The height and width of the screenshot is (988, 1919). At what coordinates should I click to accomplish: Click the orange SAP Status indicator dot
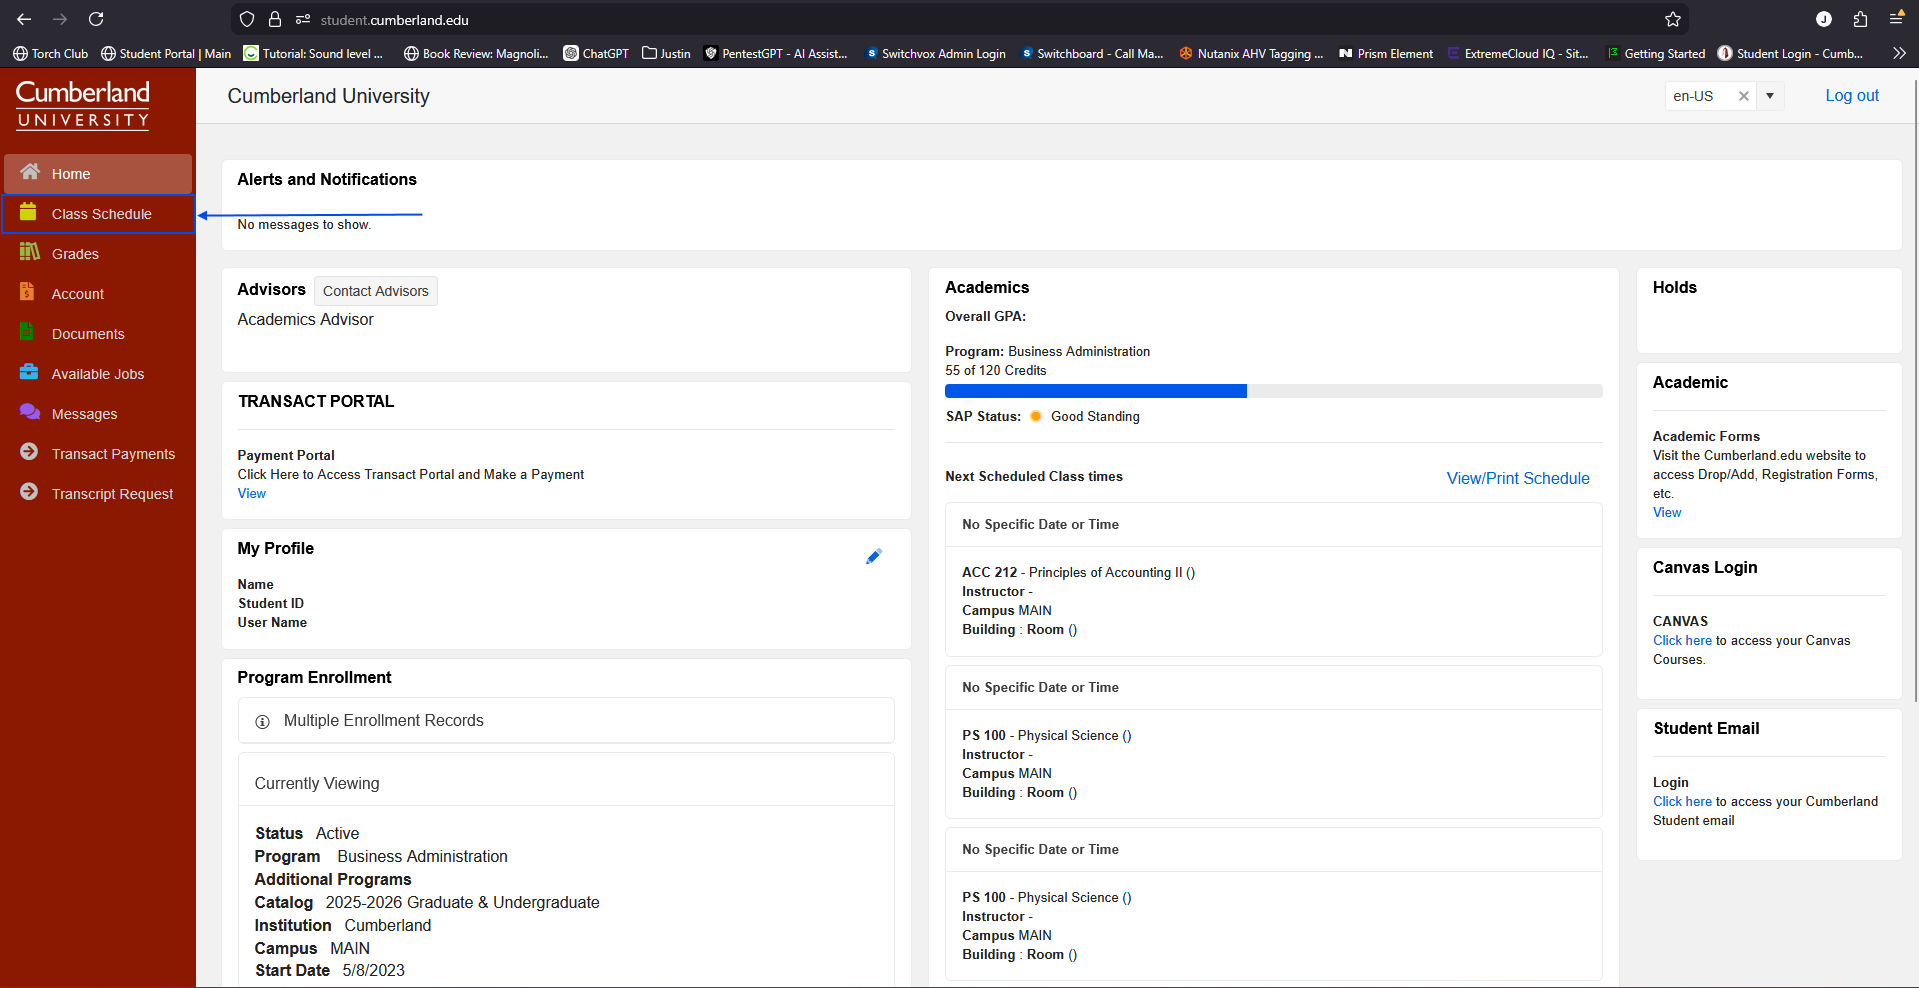point(1036,416)
